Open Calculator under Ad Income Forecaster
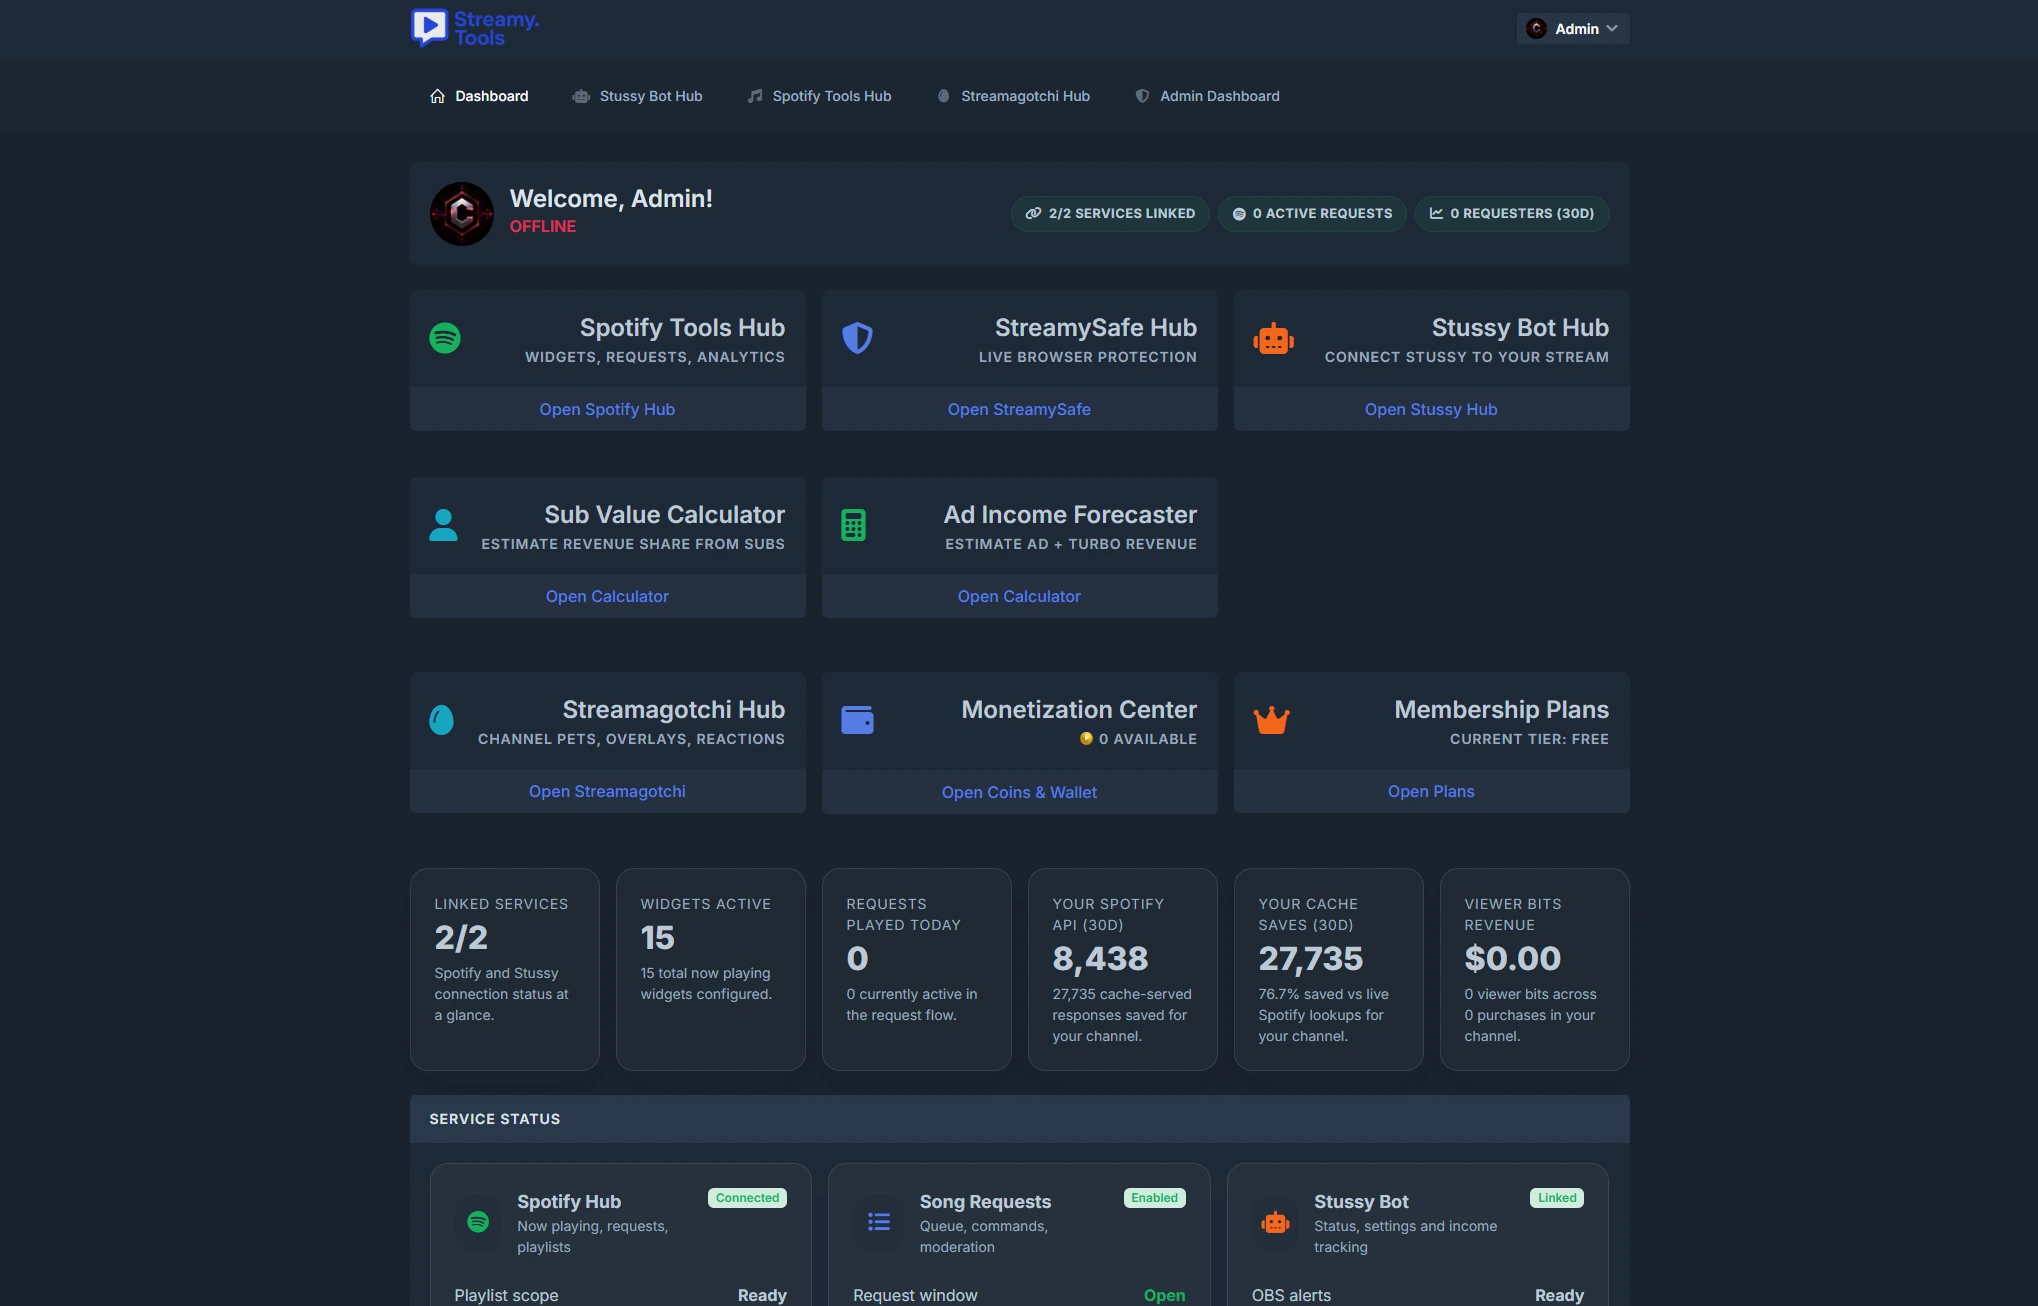This screenshot has width=2038, height=1306. (x=1019, y=597)
